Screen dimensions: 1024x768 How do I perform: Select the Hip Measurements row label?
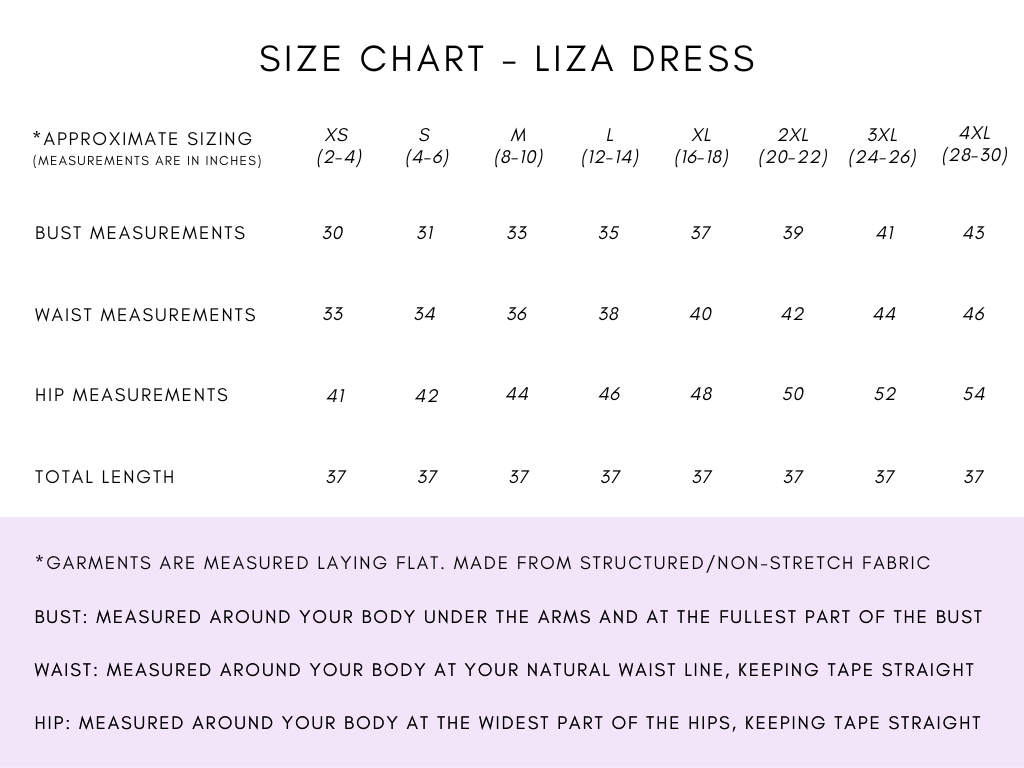pos(131,395)
